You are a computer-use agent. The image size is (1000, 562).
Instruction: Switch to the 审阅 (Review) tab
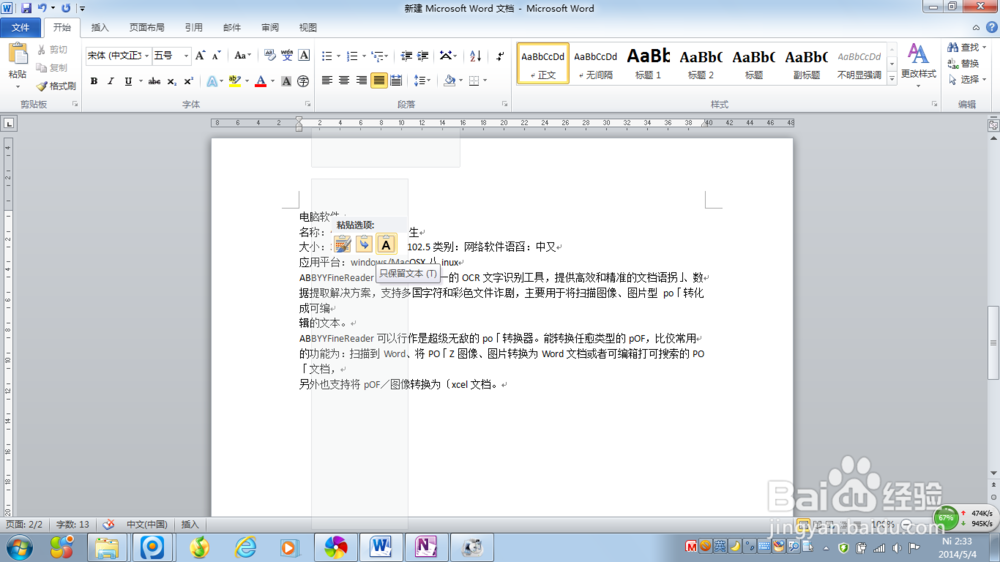point(270,27)
